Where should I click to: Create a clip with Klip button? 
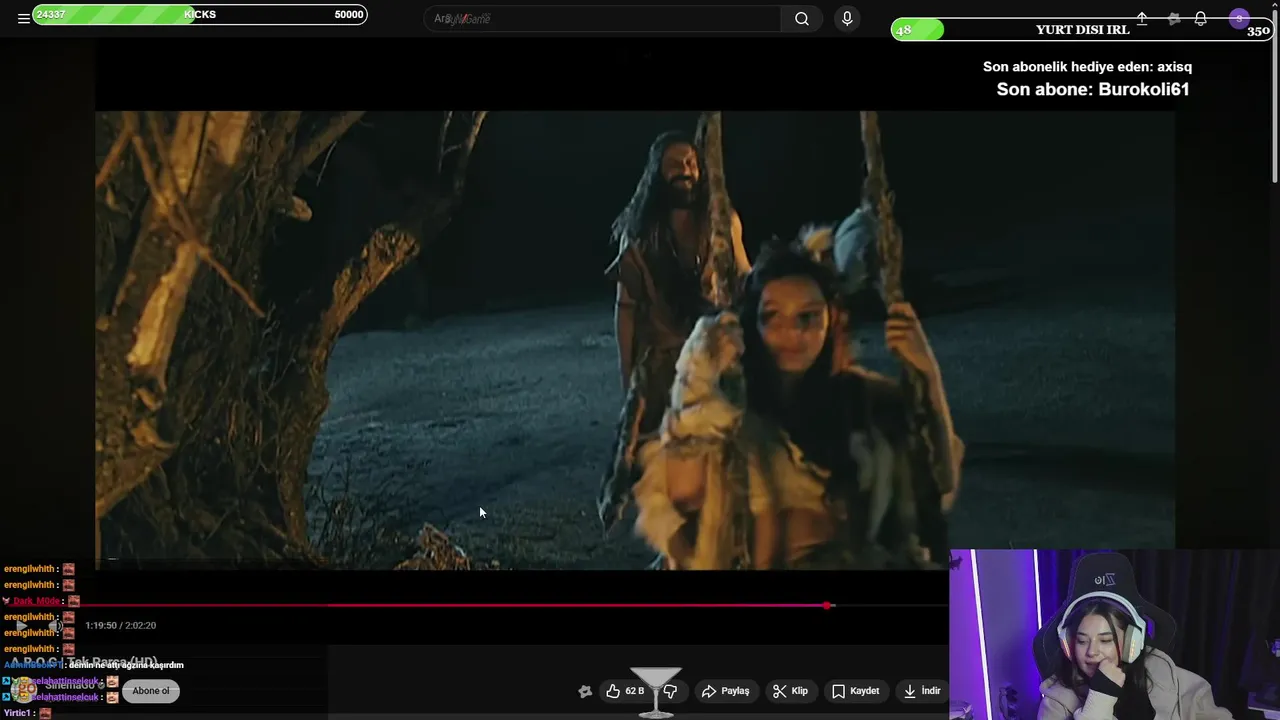point(791,691)
